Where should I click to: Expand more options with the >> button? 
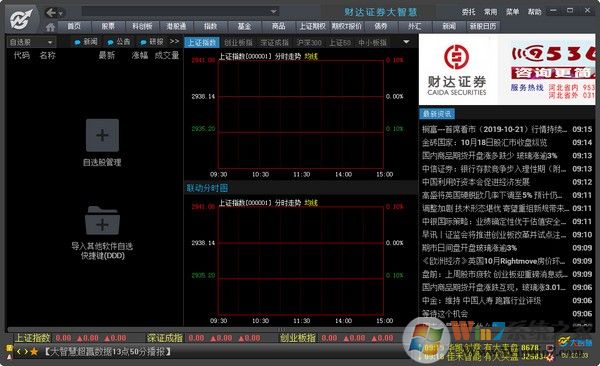point(174,41)
